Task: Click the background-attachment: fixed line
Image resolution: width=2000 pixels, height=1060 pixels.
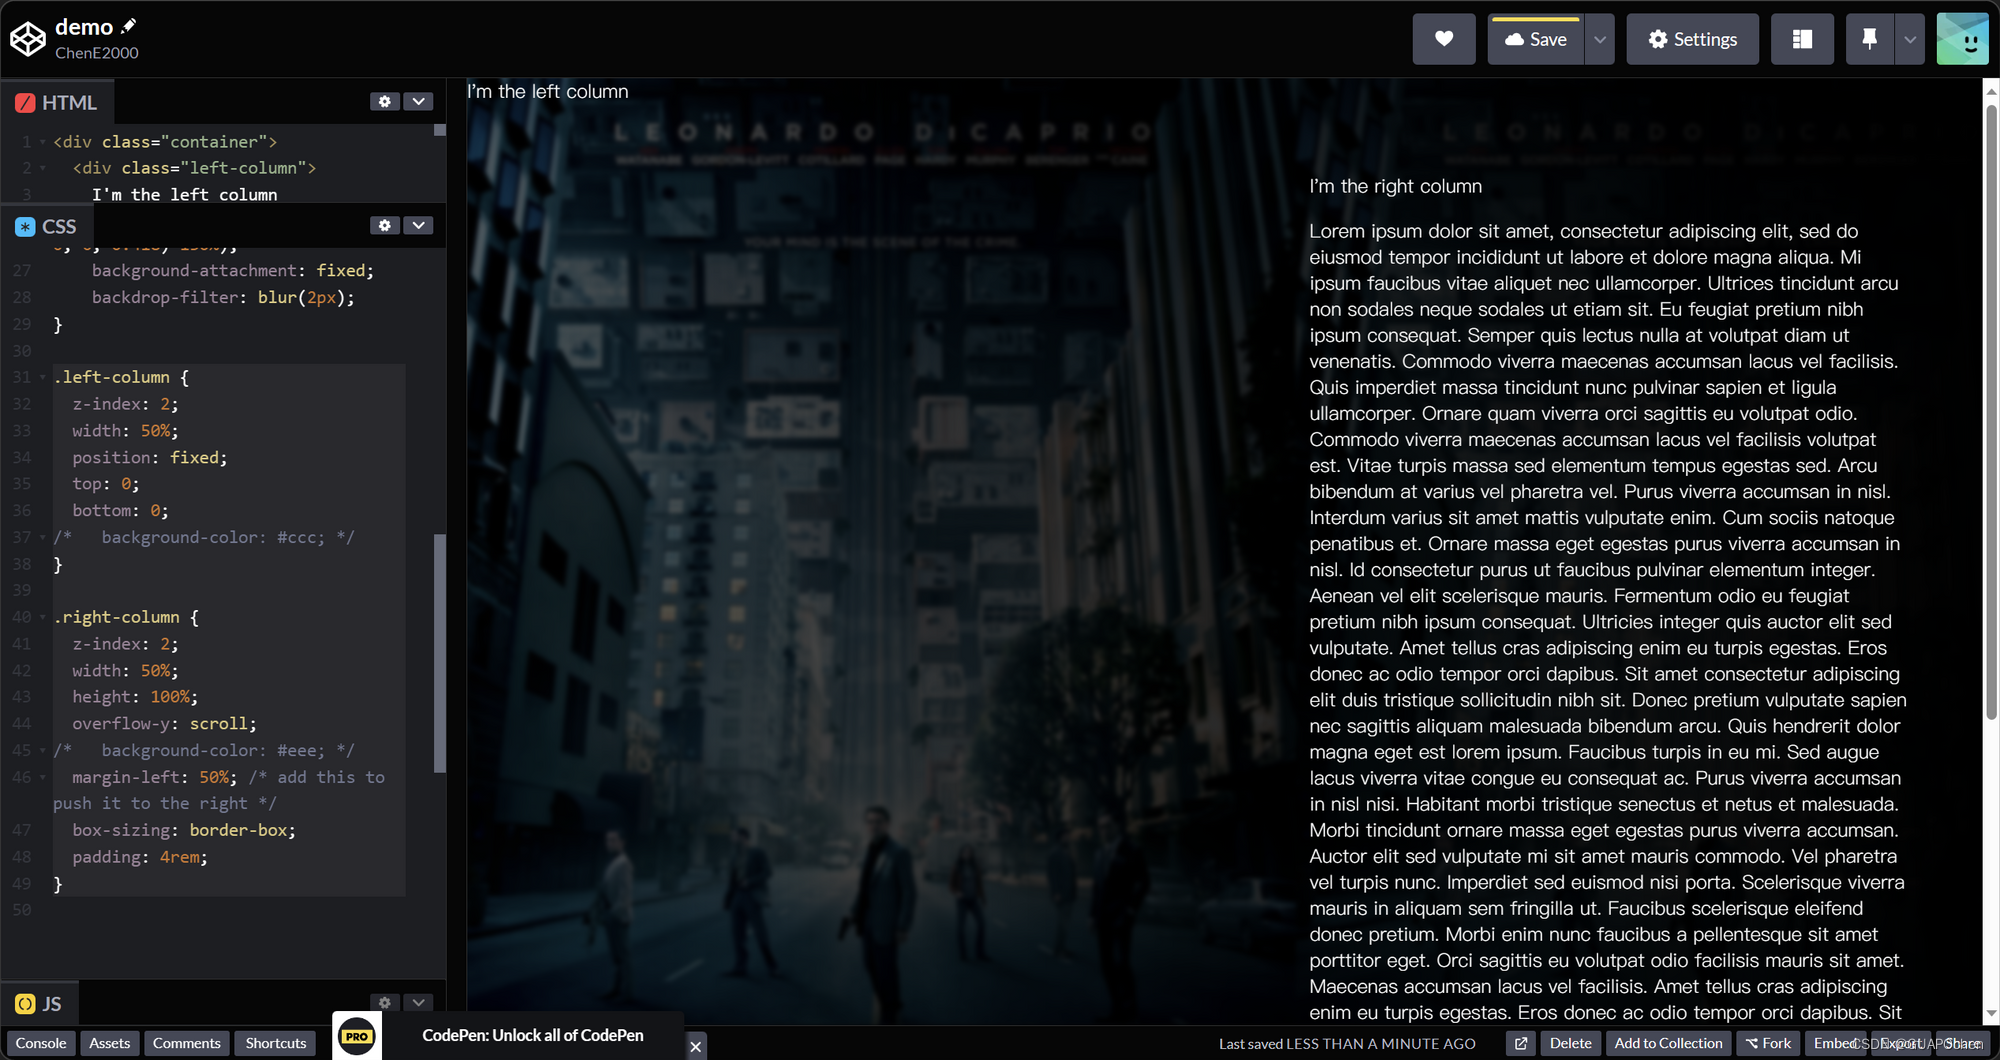Action: (x=232, y=270)
